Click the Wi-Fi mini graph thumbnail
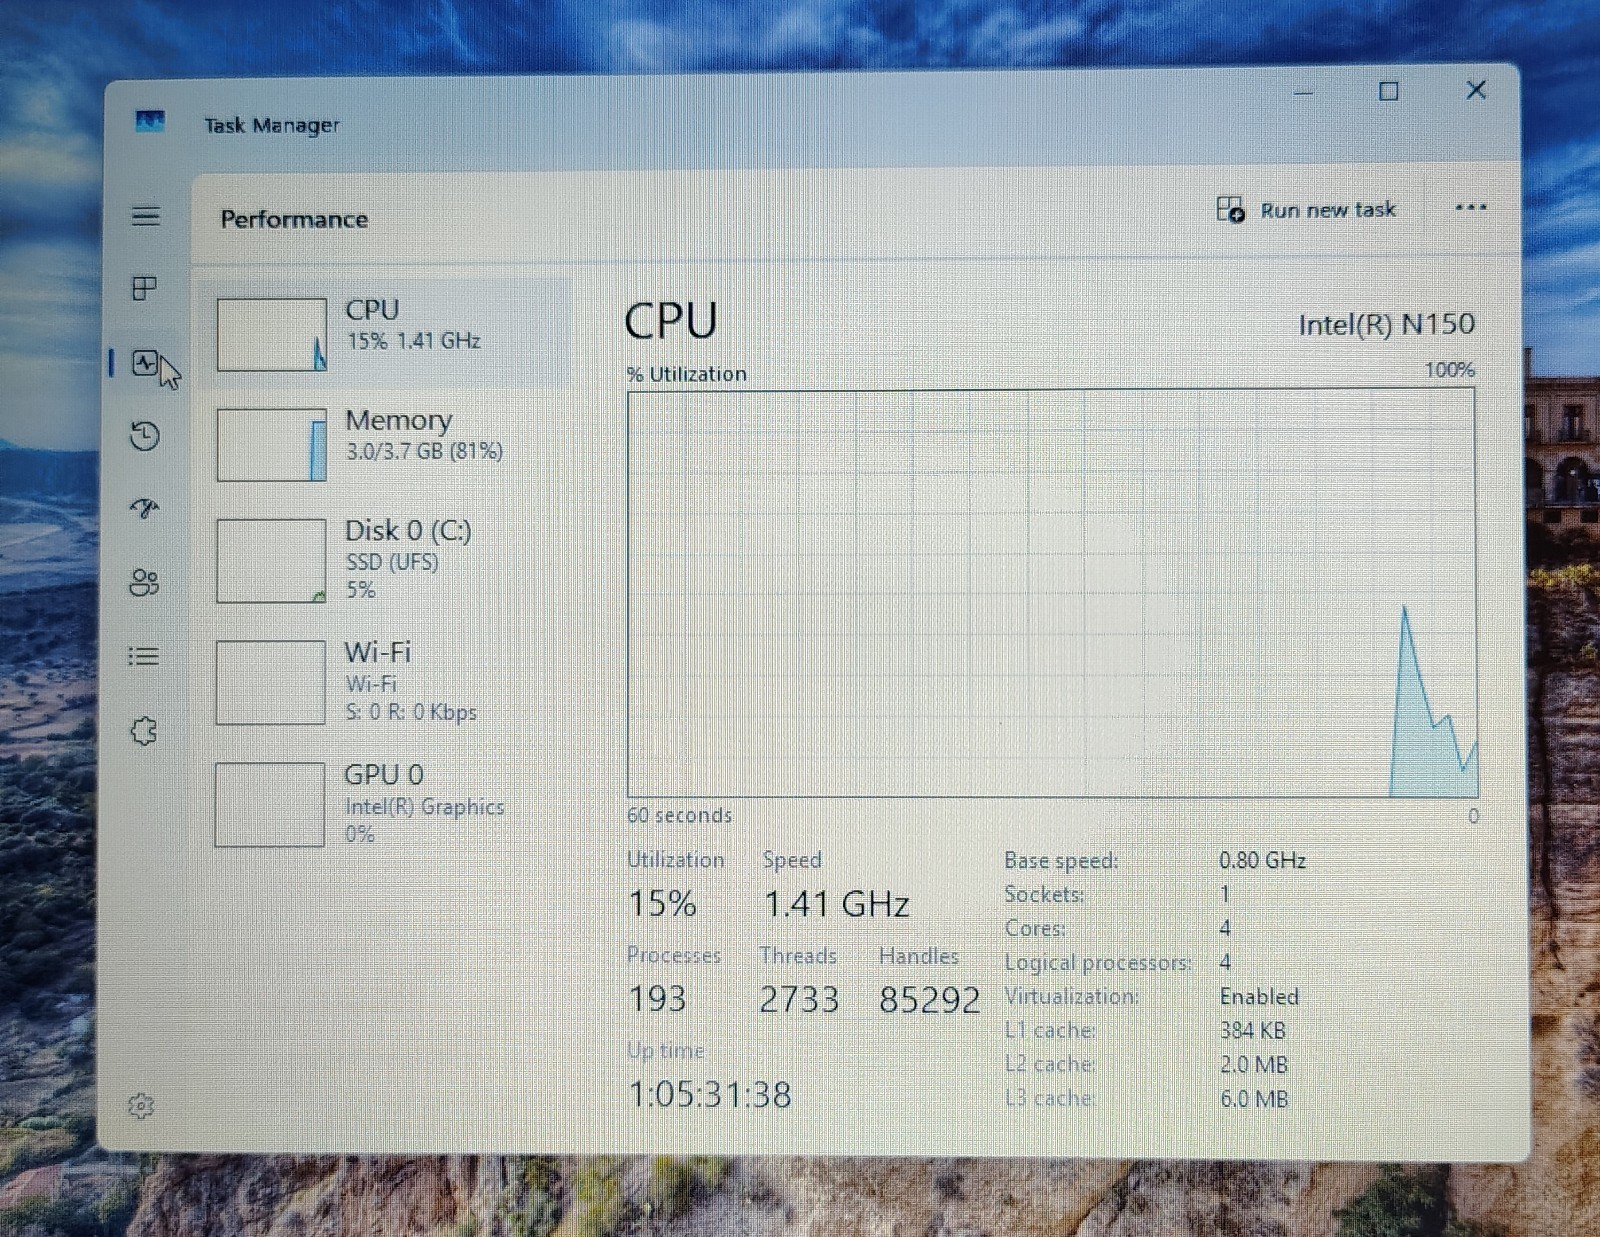1600x1237 pixels. click(x=270, y=683)
